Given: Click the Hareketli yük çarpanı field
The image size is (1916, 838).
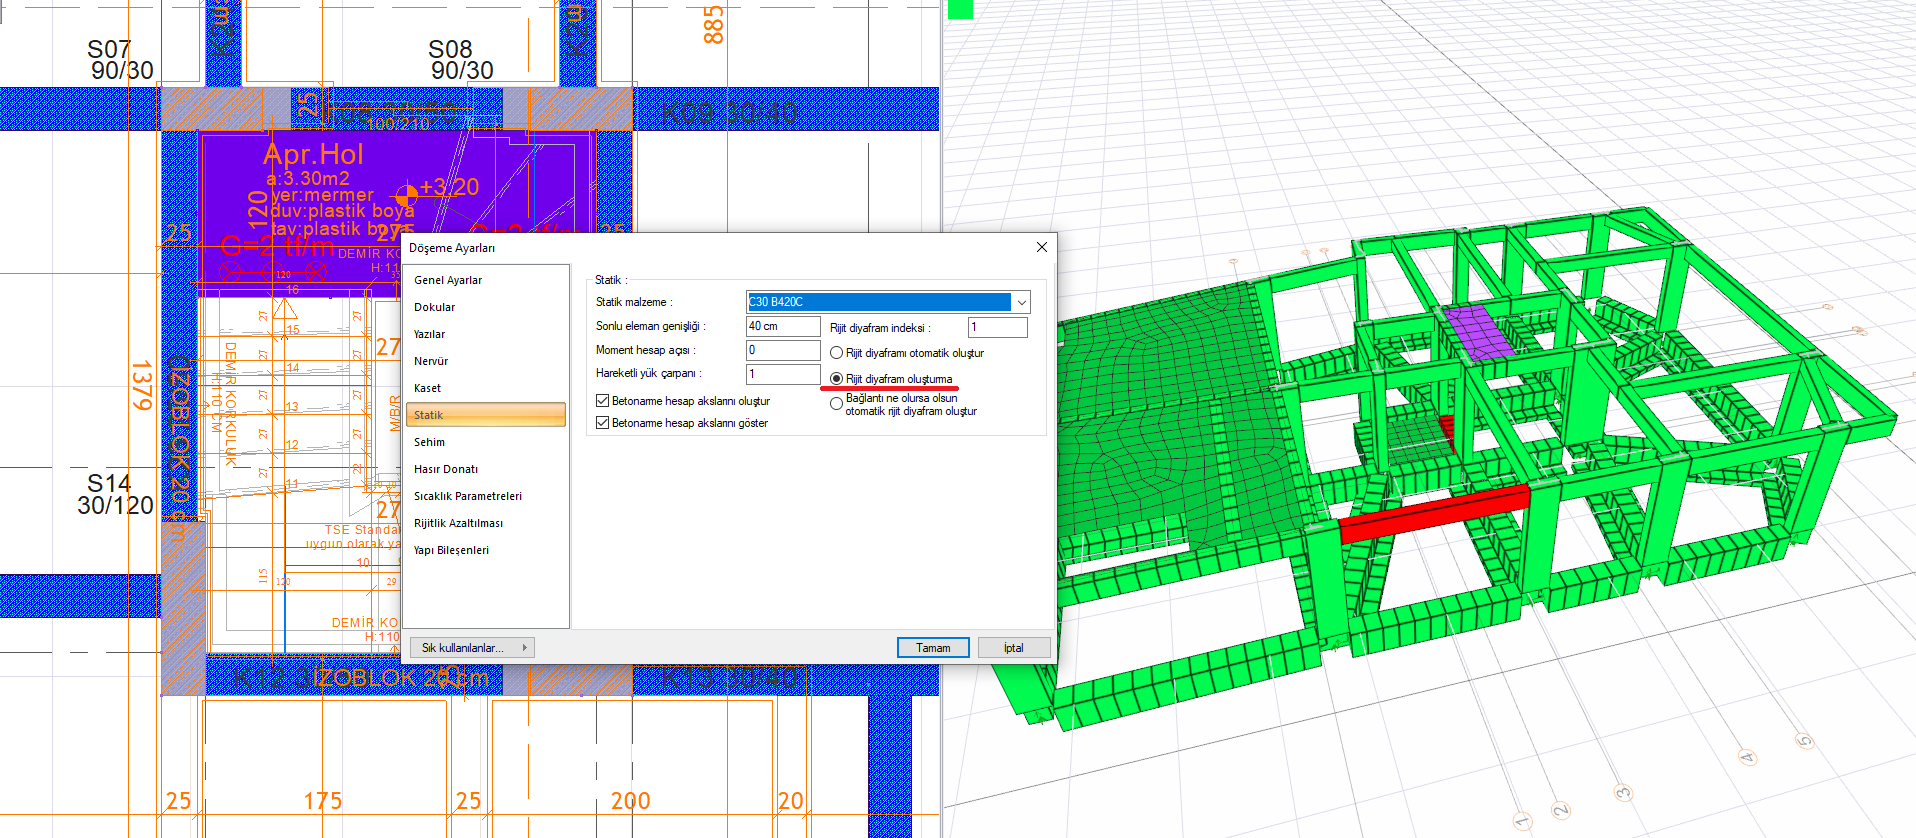Looking at the screenshot, I should pos(783,374).
